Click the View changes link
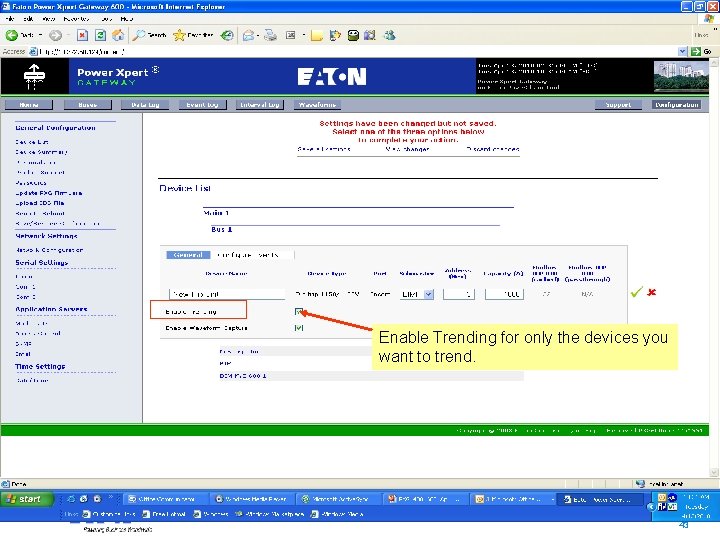Viewport: 720px width, 540px height. tap(407, 149)
